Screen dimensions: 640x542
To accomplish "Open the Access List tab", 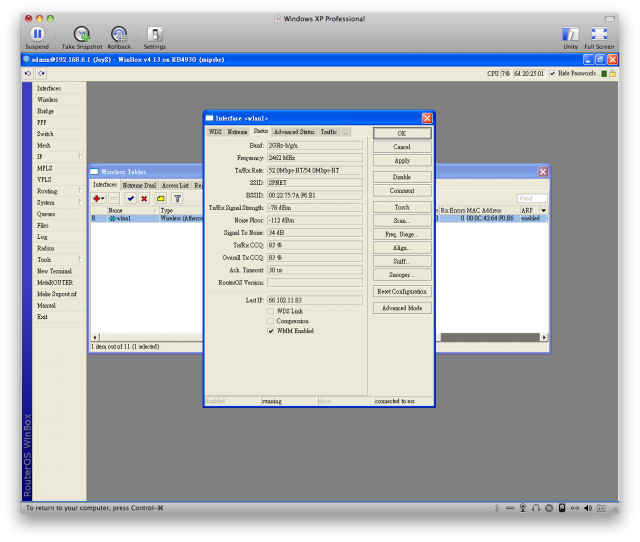I will point(175,185).
